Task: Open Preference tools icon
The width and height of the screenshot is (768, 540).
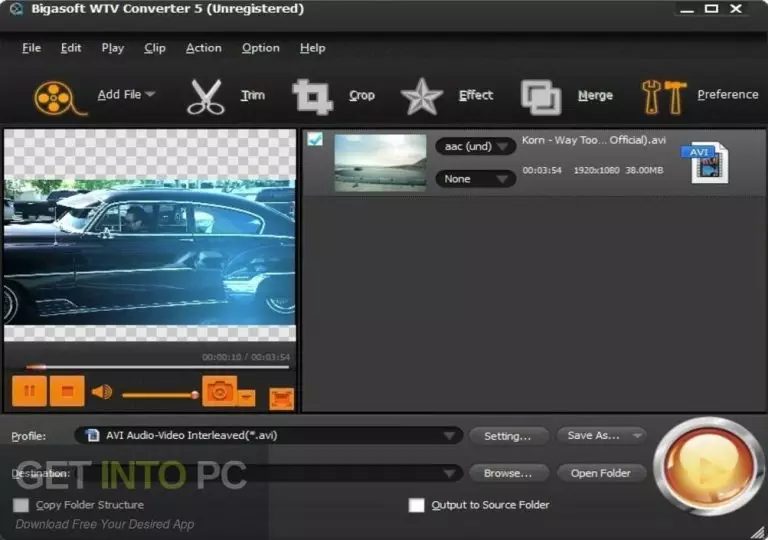Action: (x=663, y=97)
